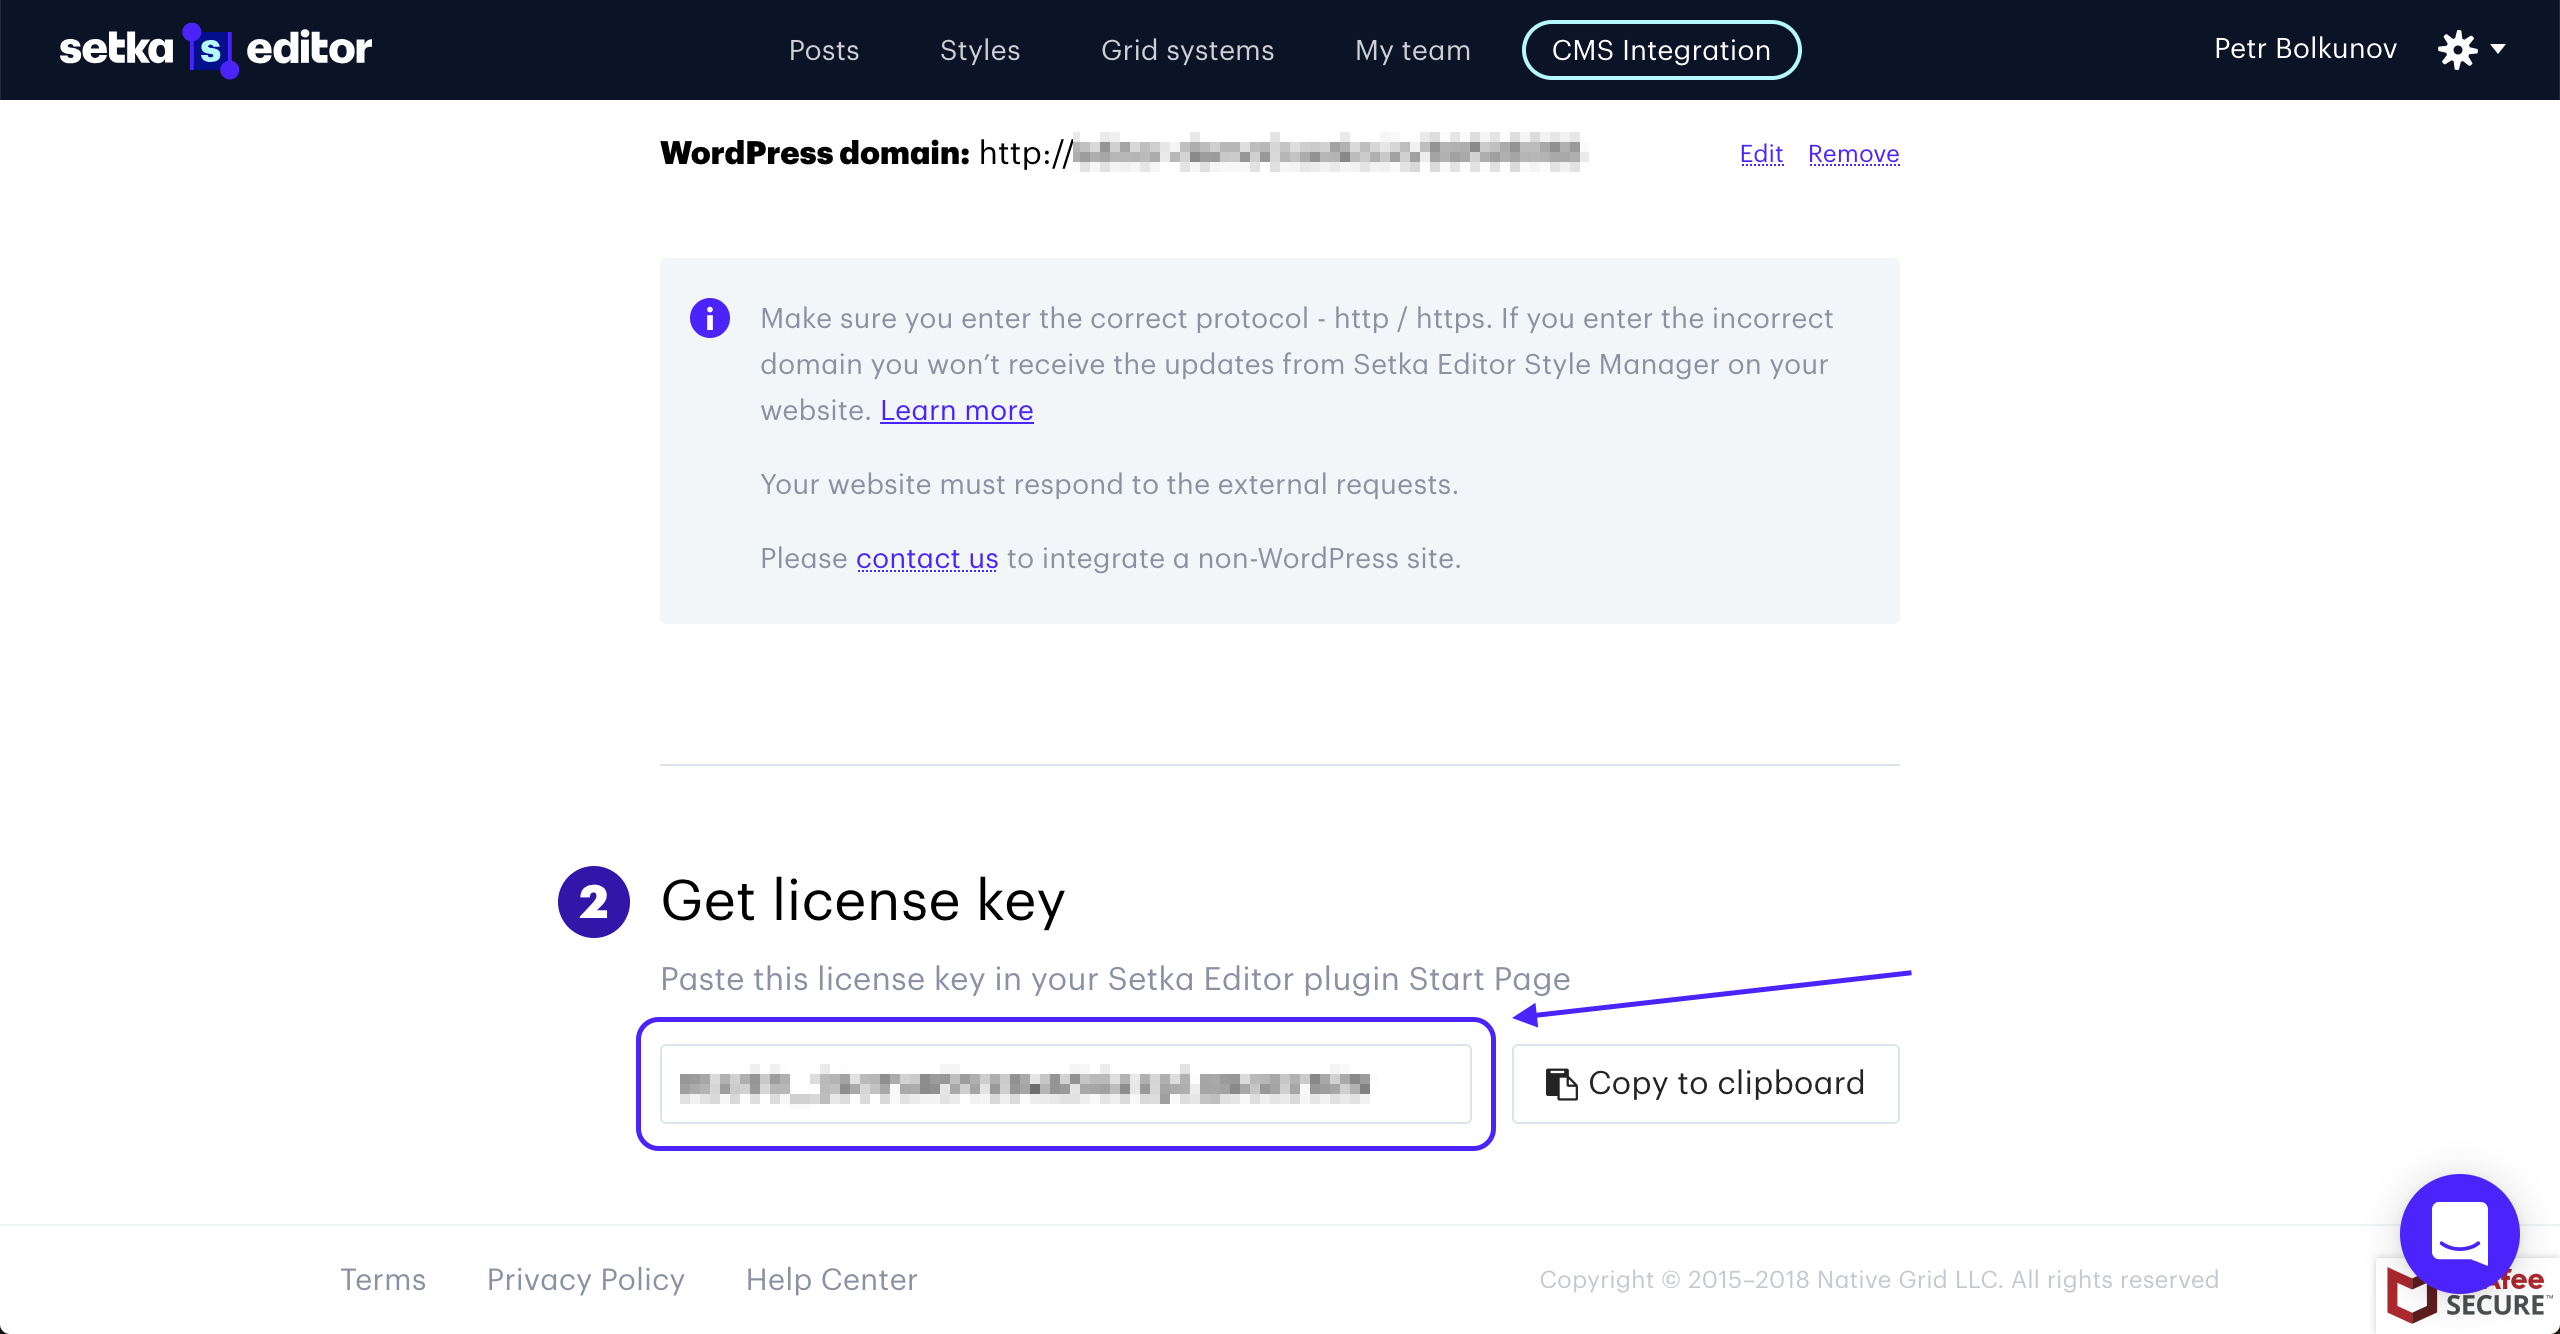This screenshot has height=1334, width=2560.
Task: Click the clipboard icon in copy button
Action: (x=1561, y=1084)
